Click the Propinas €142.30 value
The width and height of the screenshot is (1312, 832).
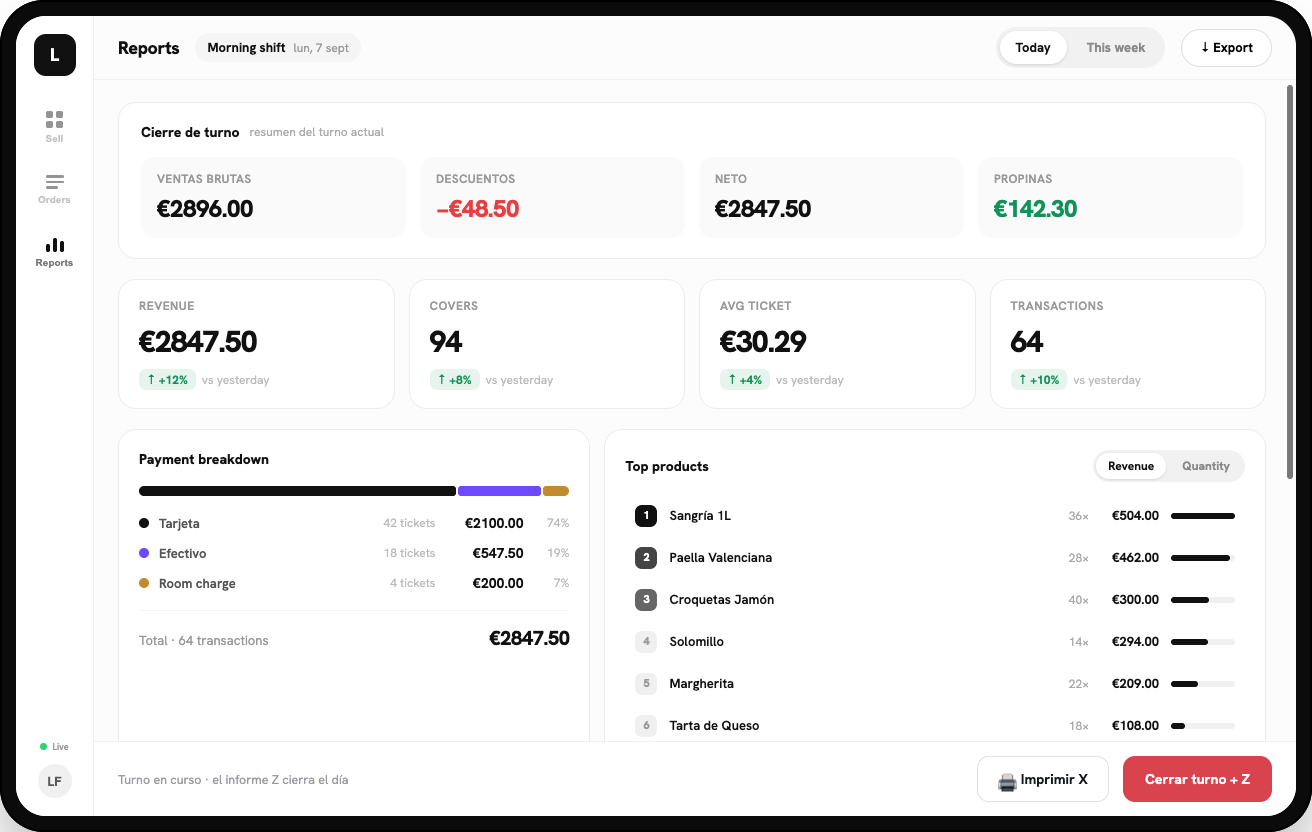point(1035,209)
